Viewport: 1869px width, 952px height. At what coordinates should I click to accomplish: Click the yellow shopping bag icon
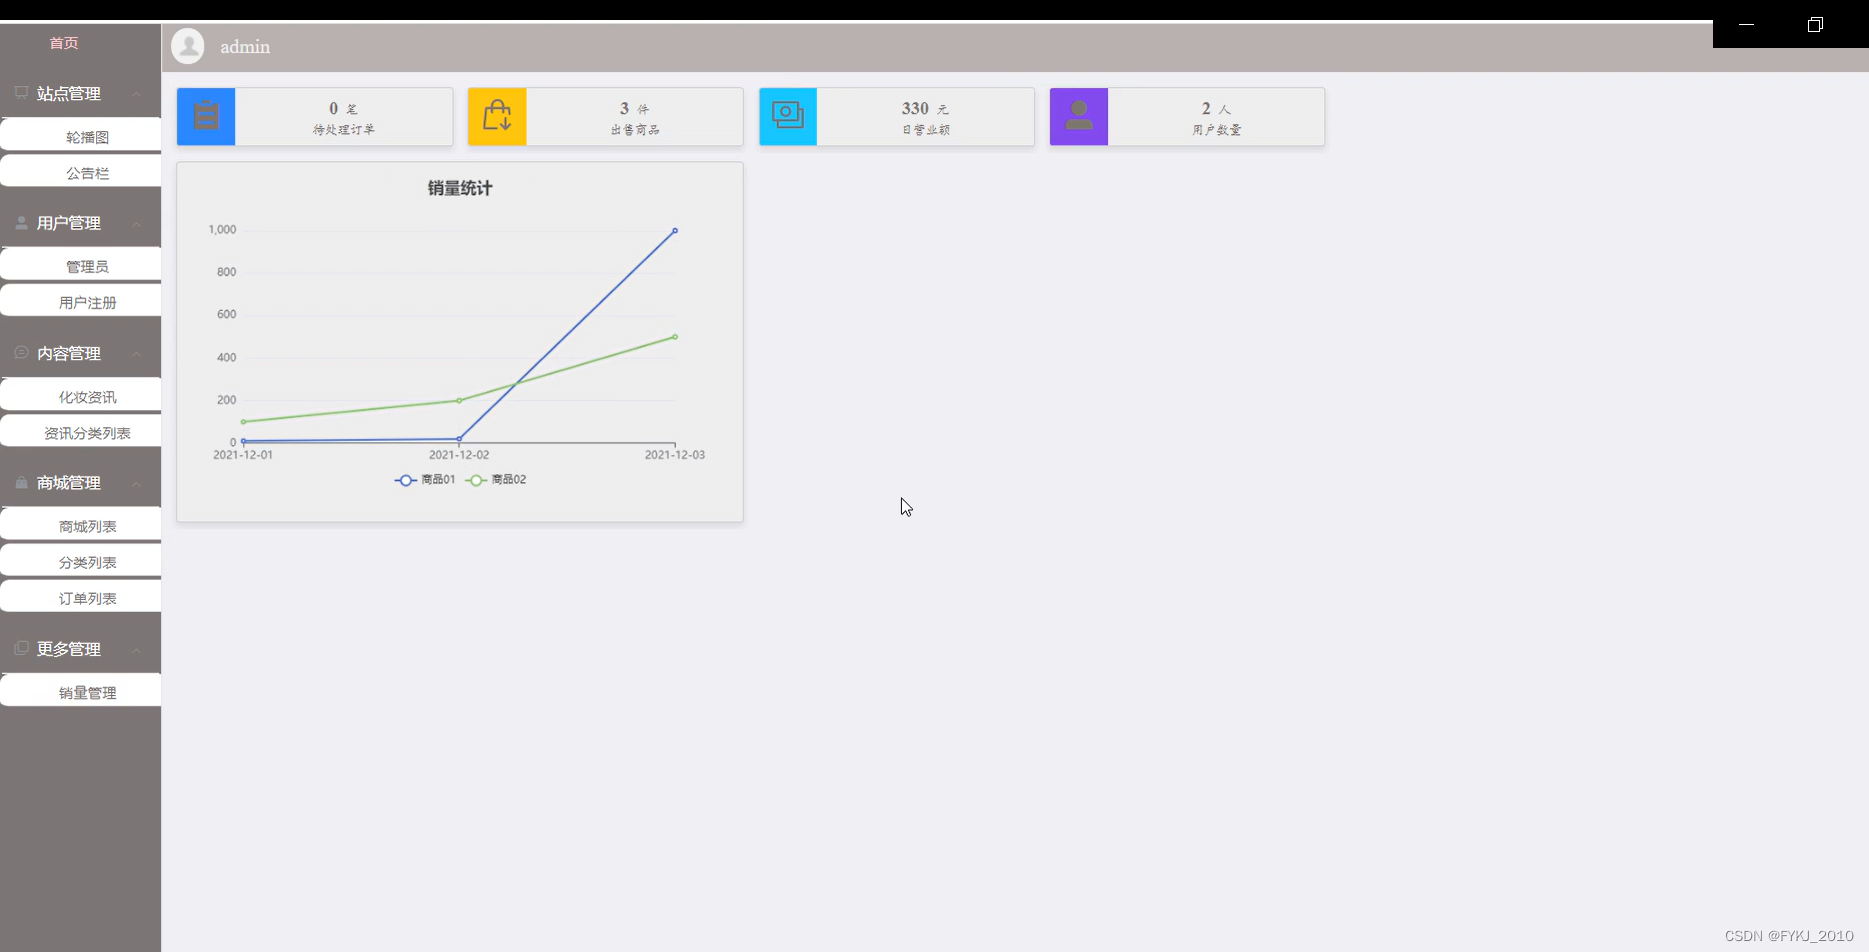(x=497, y=117)
